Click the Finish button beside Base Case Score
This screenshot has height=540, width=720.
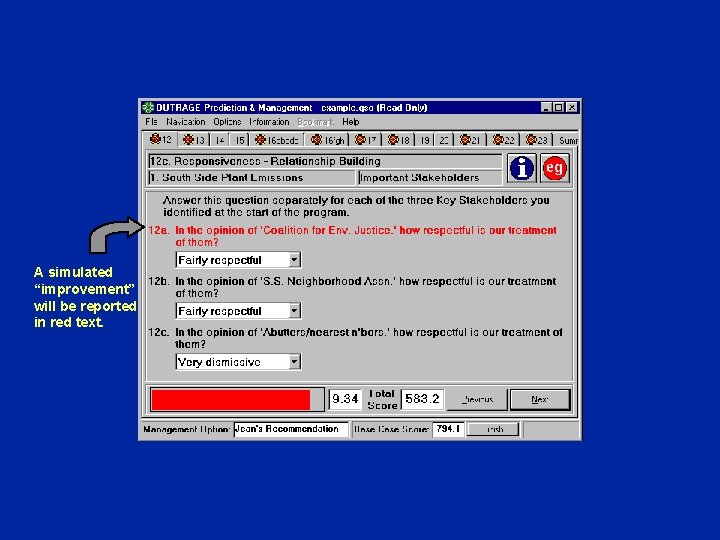tap(494, 429)
